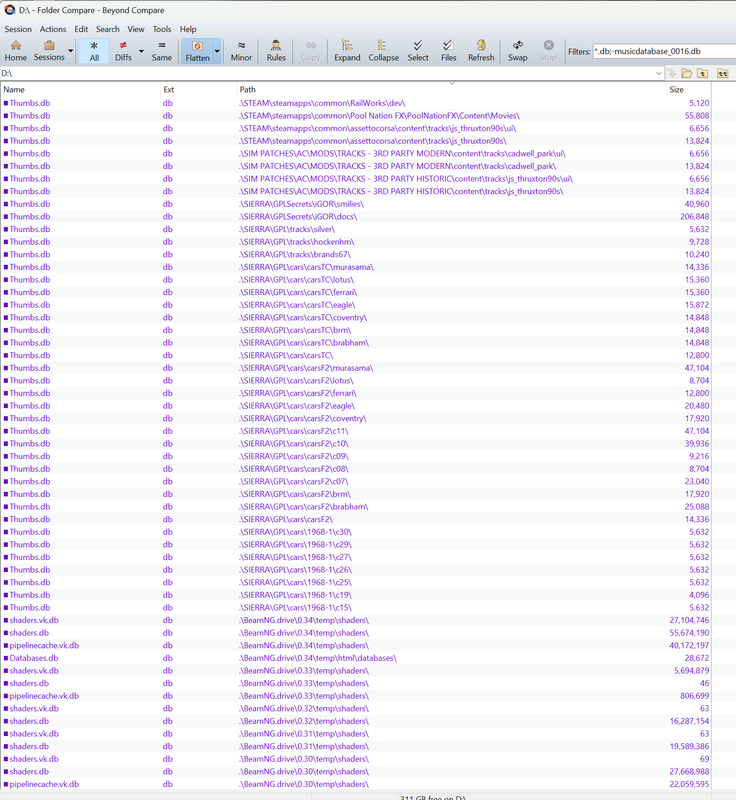736x800 pixels.
Task: Select Thumbs.db in RailWorks\dev path
Action: tap(30, 103)
